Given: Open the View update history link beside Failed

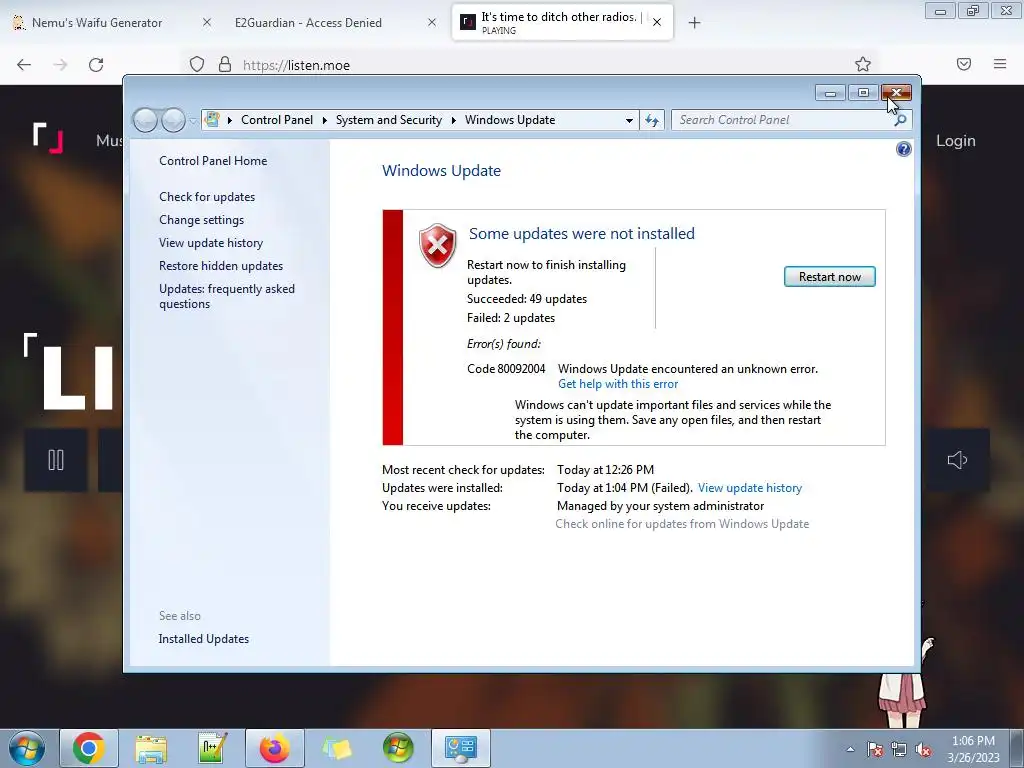Looking at the screenshot, I should click(750, 488).
